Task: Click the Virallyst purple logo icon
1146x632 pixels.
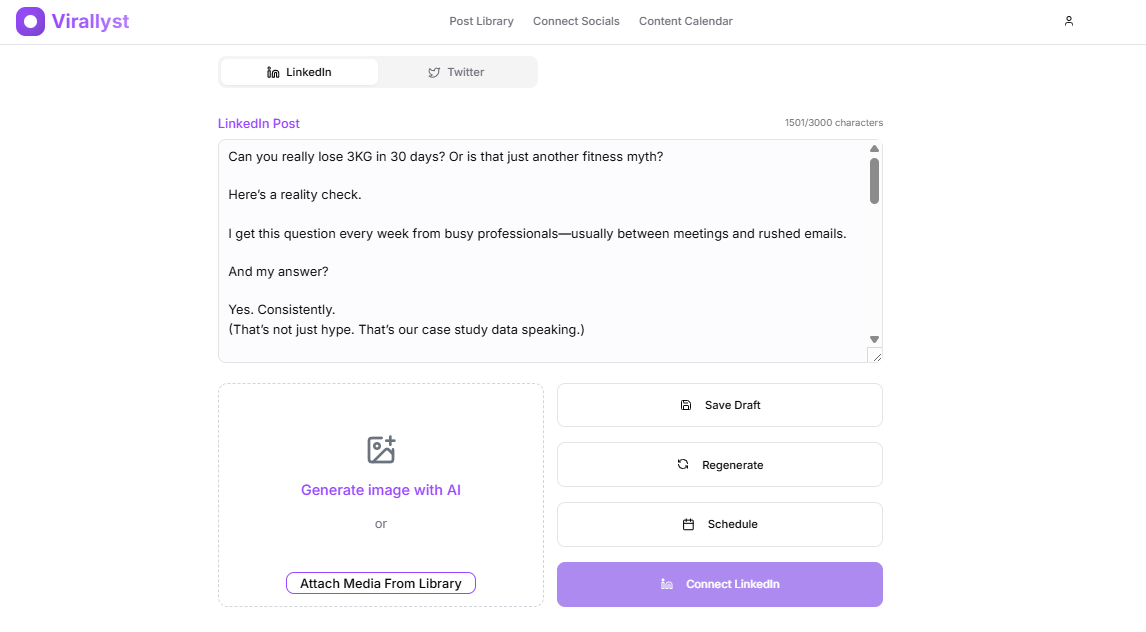Action: pos(30,21)
